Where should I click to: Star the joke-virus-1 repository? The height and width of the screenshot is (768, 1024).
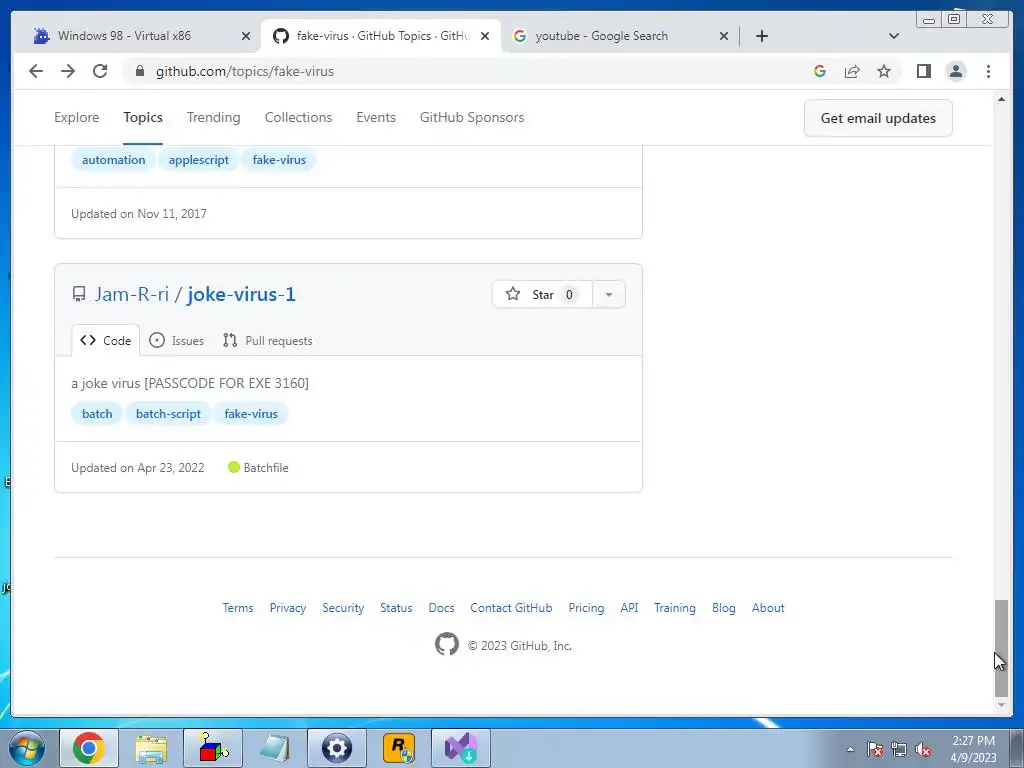tap(542, 295)
